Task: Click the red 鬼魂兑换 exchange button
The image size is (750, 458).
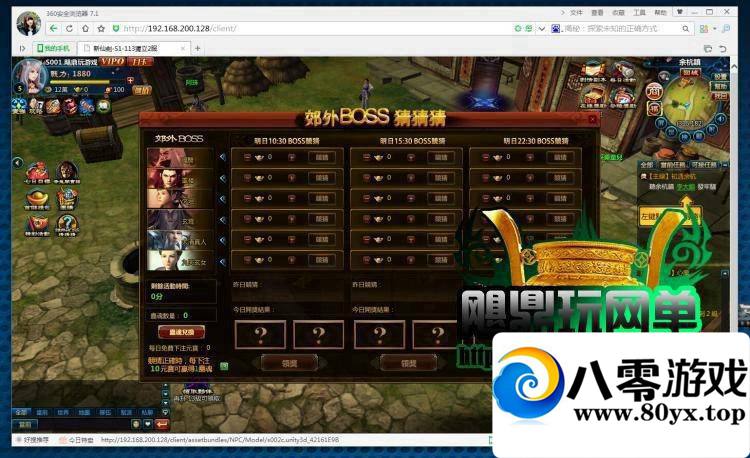Action: [181, 332]
